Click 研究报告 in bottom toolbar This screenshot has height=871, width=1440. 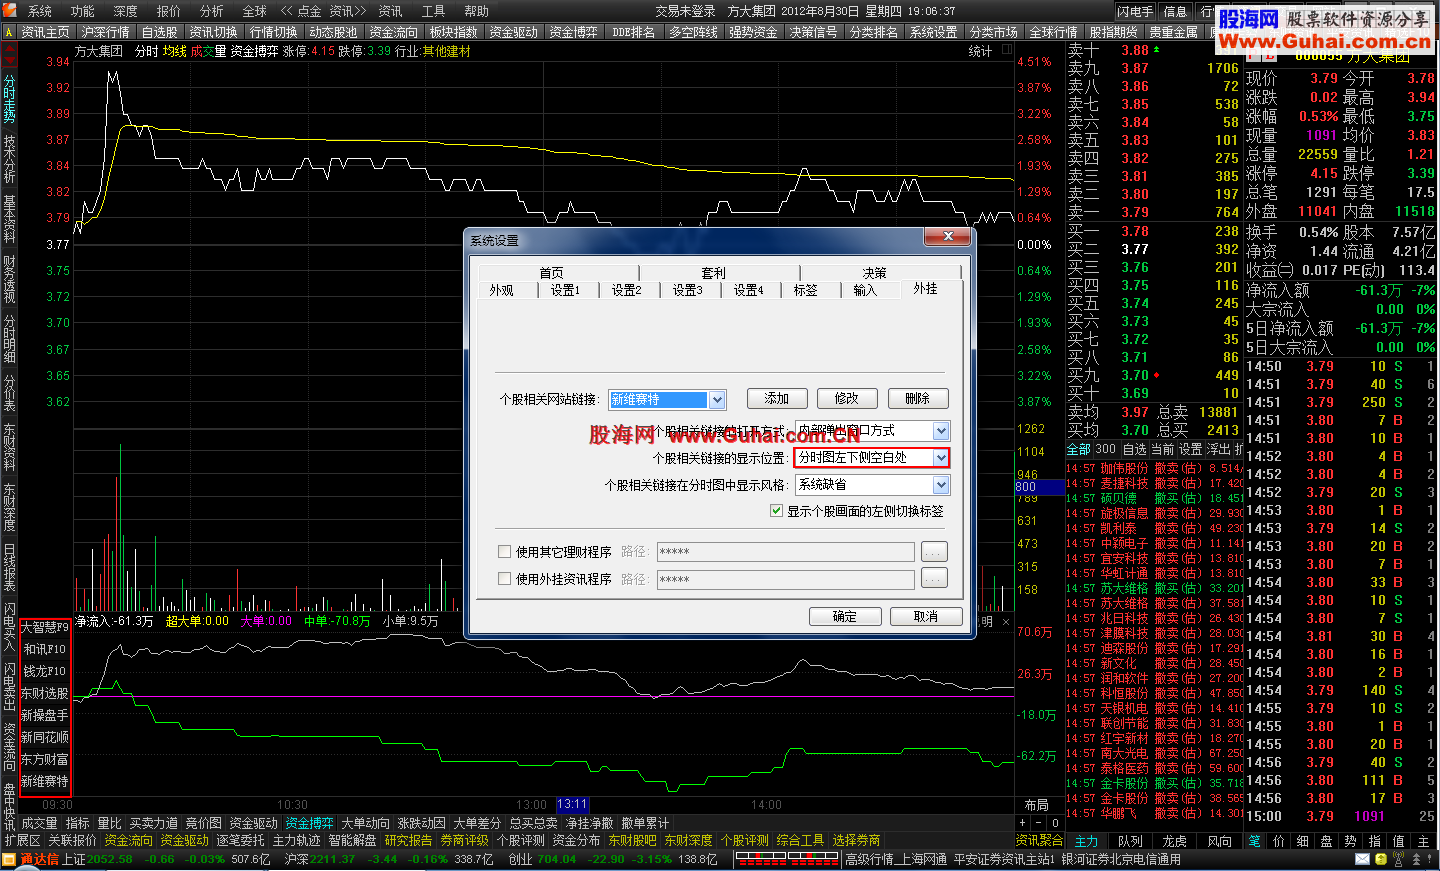pos(409,841)
